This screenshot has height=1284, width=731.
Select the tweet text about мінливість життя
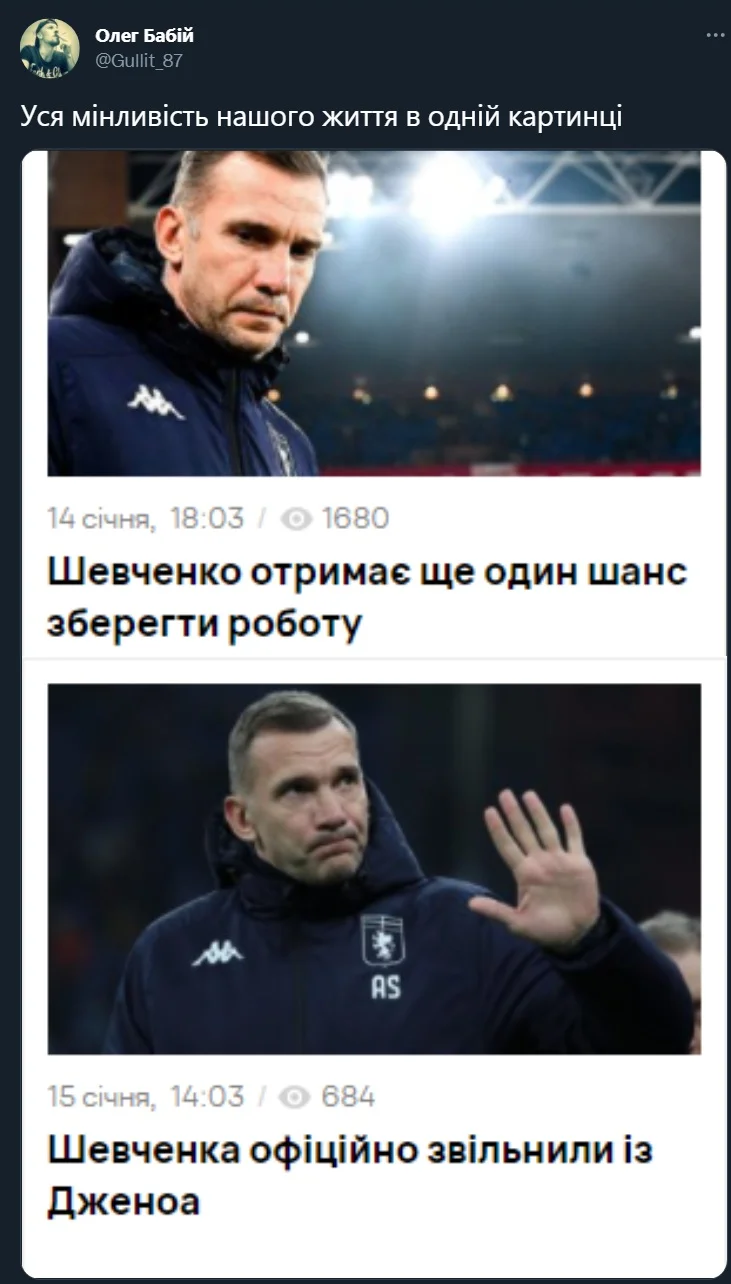[321, 117]
